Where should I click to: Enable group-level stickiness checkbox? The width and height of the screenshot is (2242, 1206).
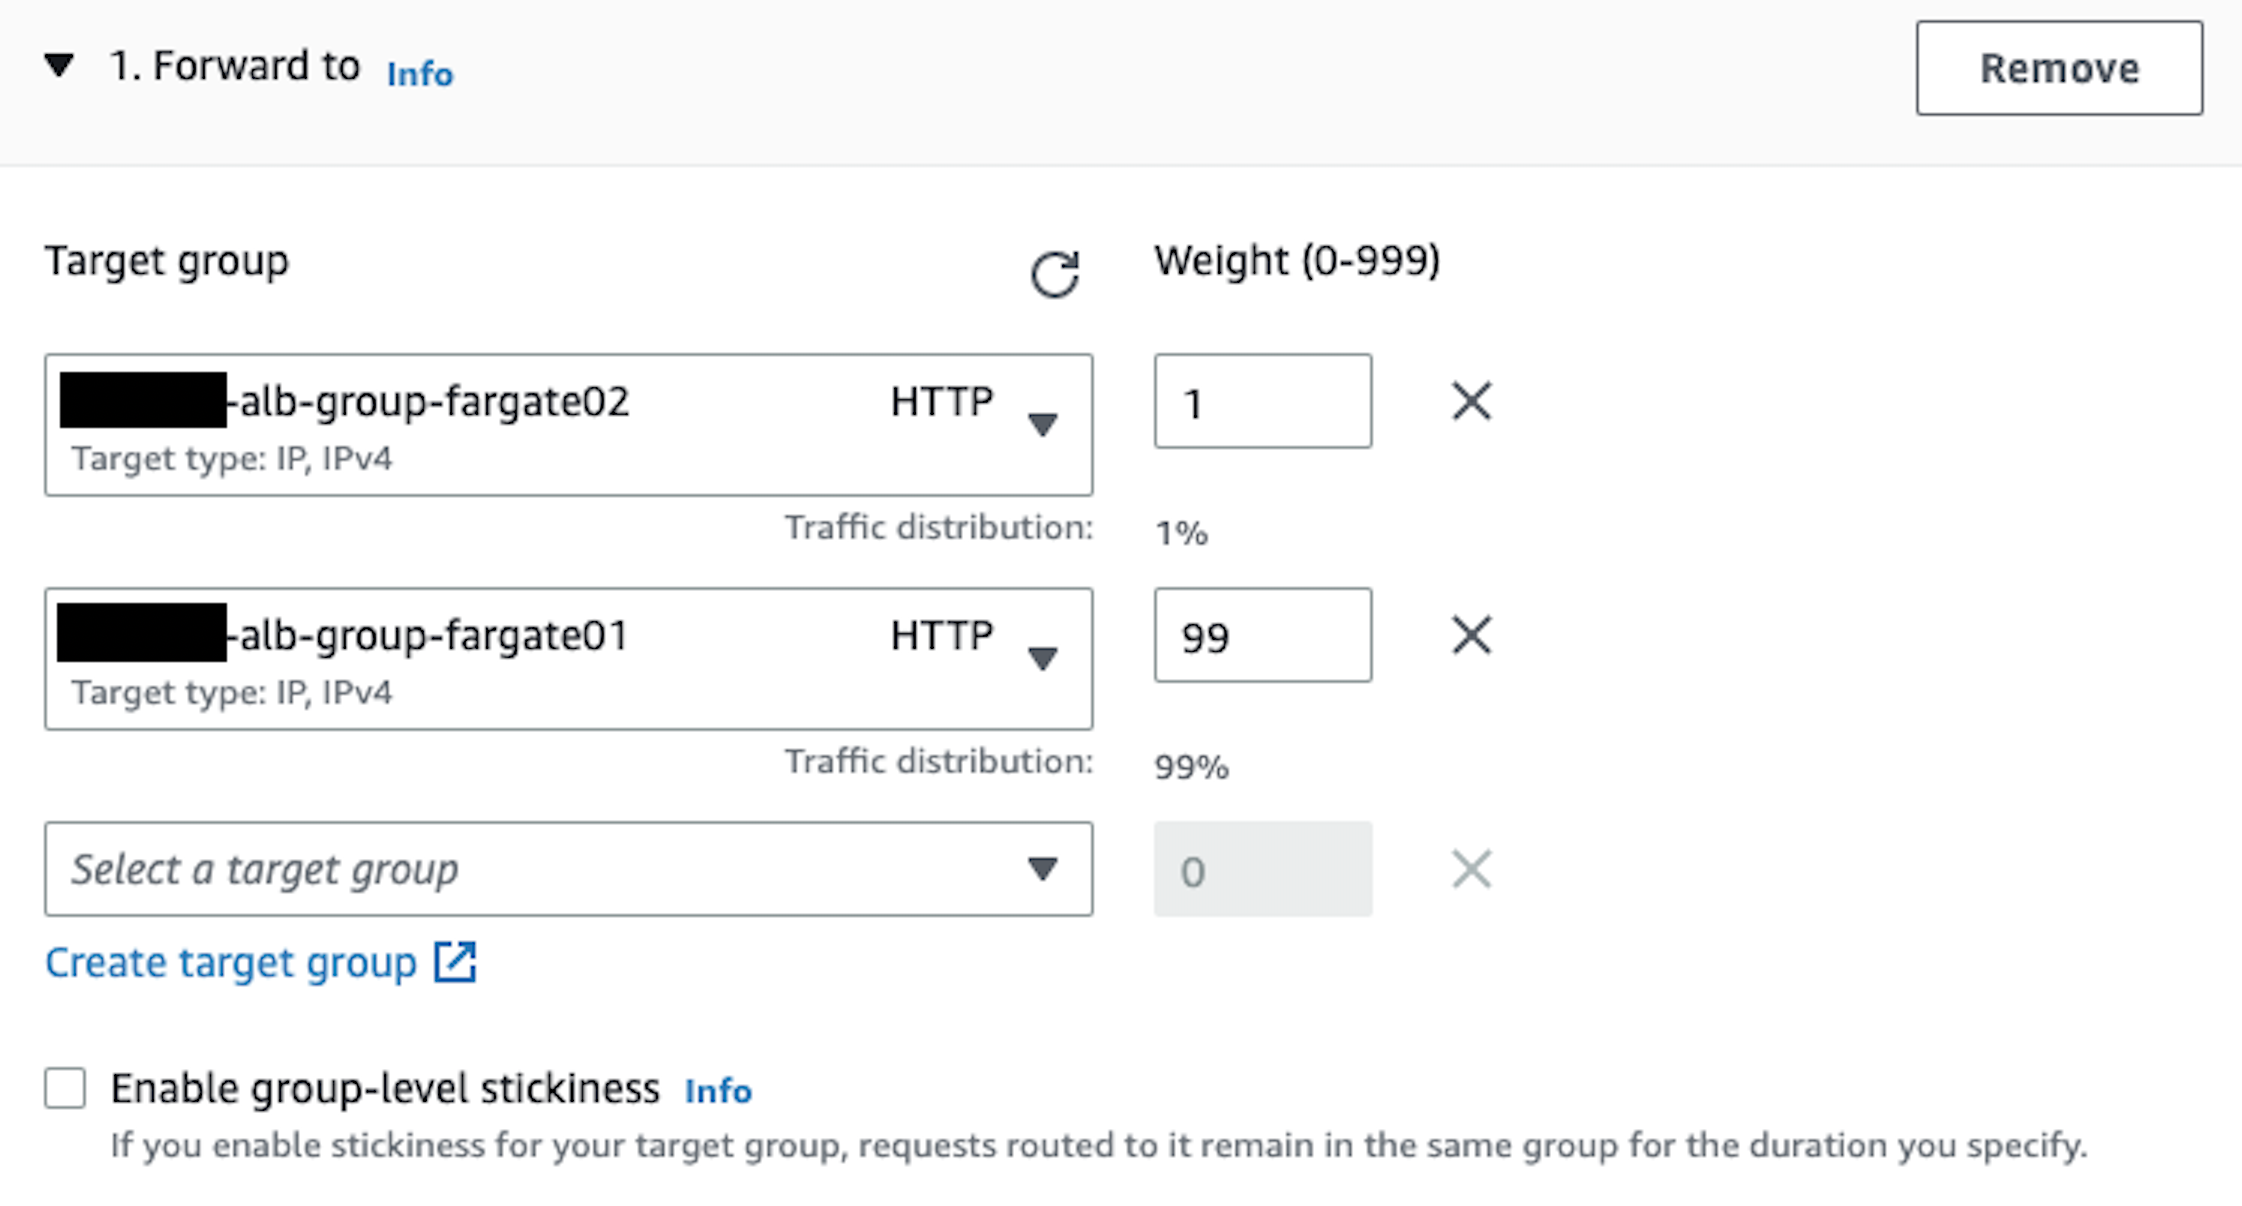click(65, 1088)
